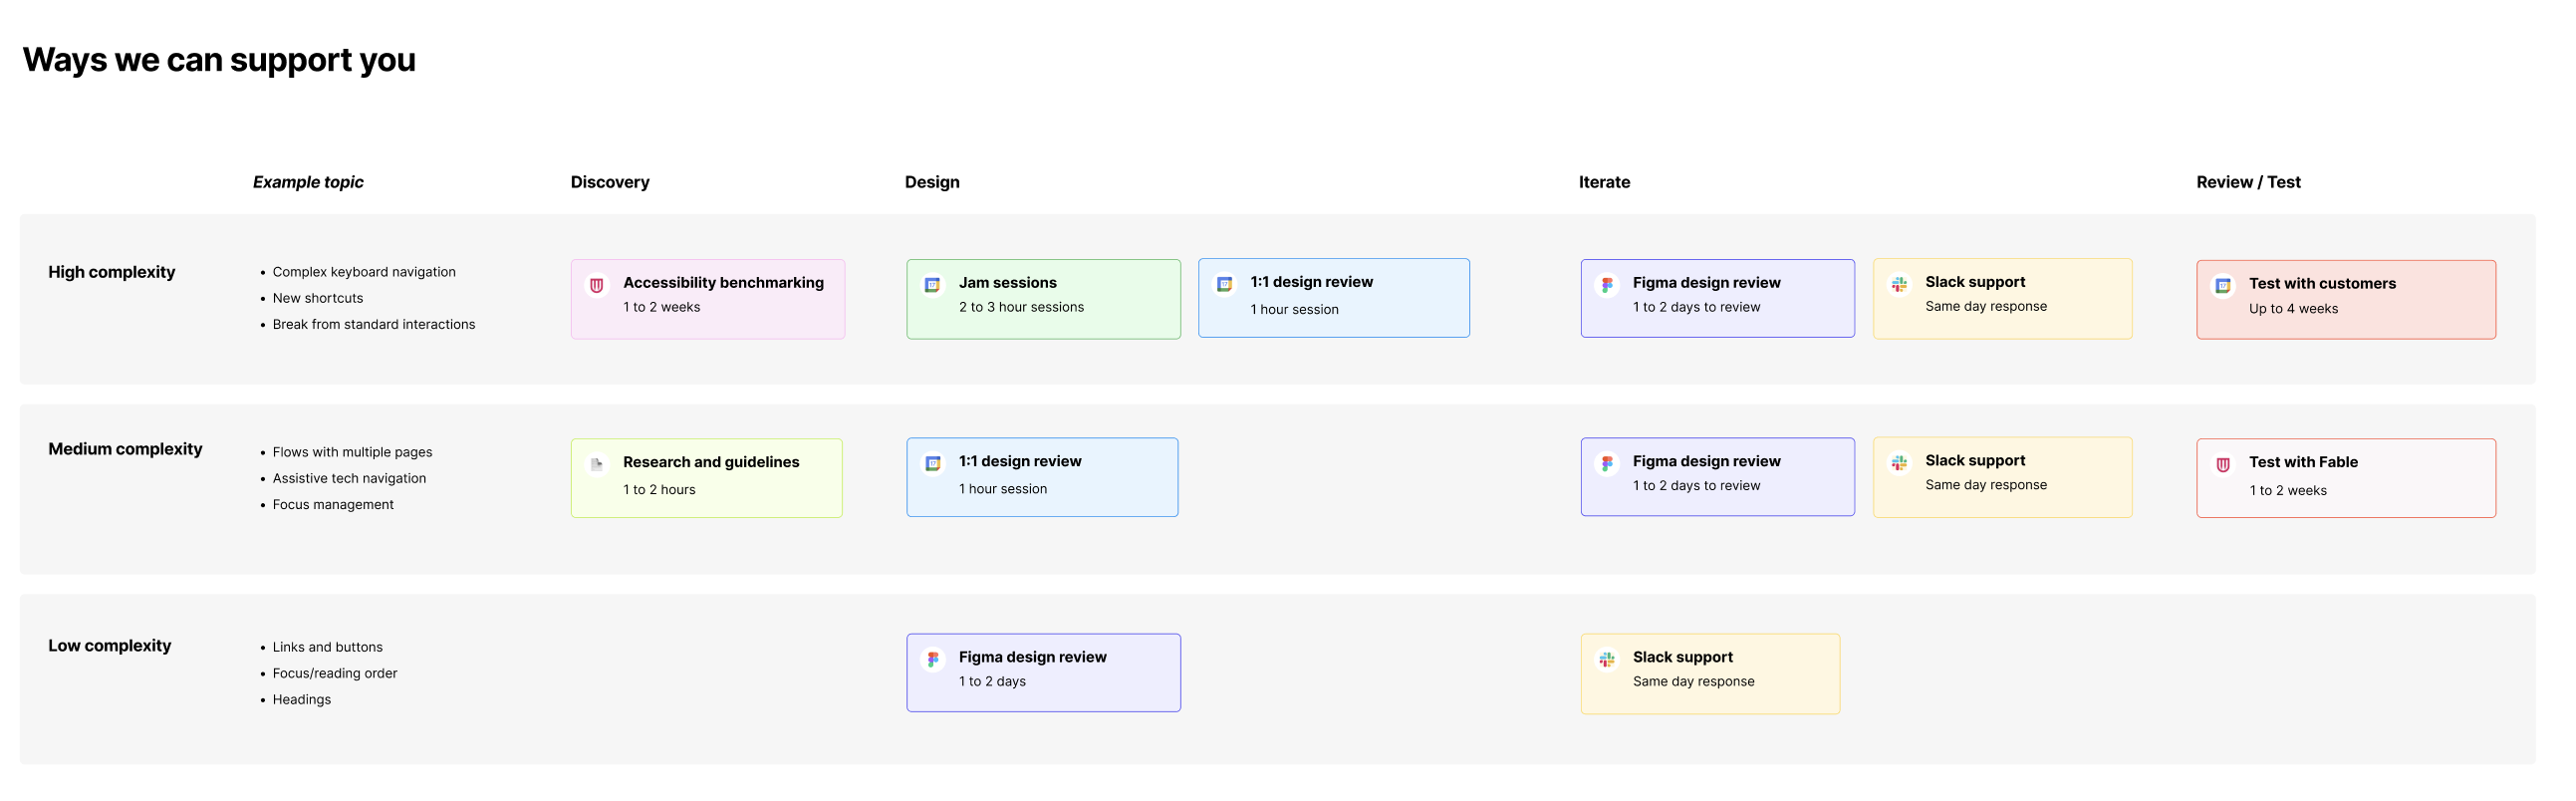Image resolution: width=2576 pixels, height=801 pixels.
Task: Open the Research and guidelines card
Action: tap(707, 478)
